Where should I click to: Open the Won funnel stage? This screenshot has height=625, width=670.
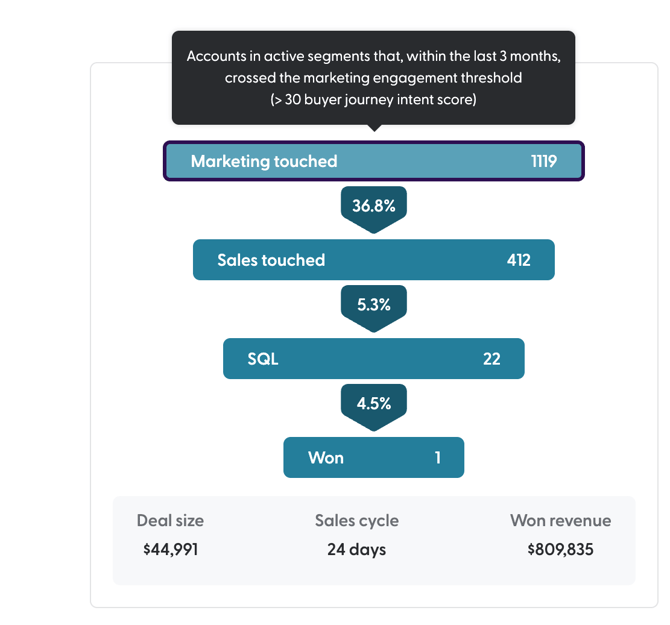point(373,458)
